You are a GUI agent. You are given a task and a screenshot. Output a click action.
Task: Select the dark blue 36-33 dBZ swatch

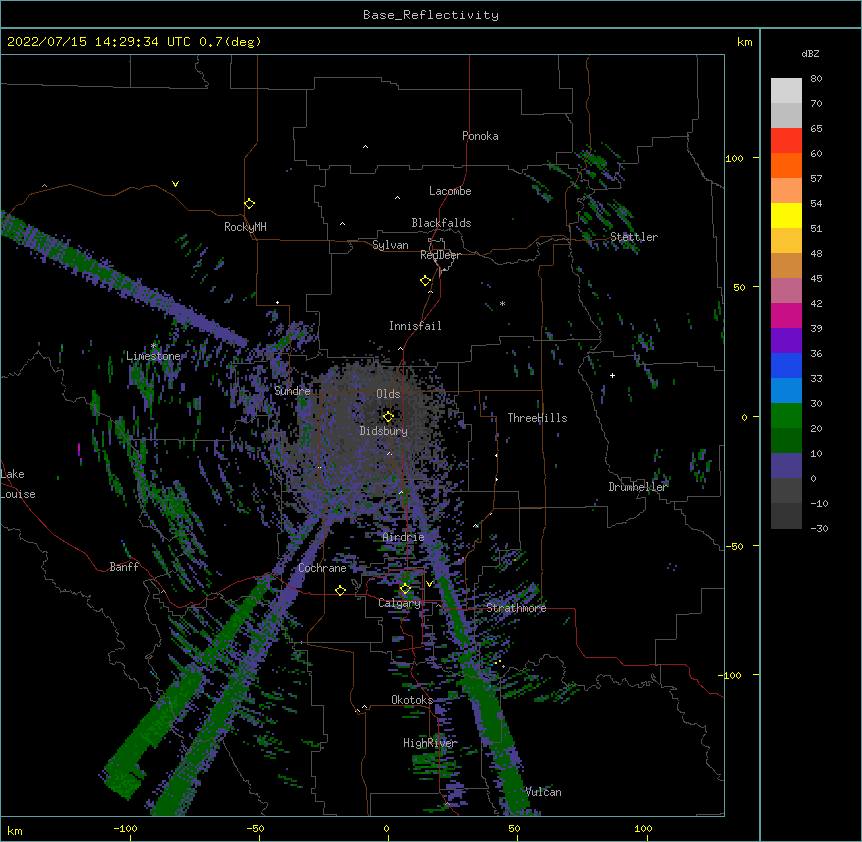786,365
